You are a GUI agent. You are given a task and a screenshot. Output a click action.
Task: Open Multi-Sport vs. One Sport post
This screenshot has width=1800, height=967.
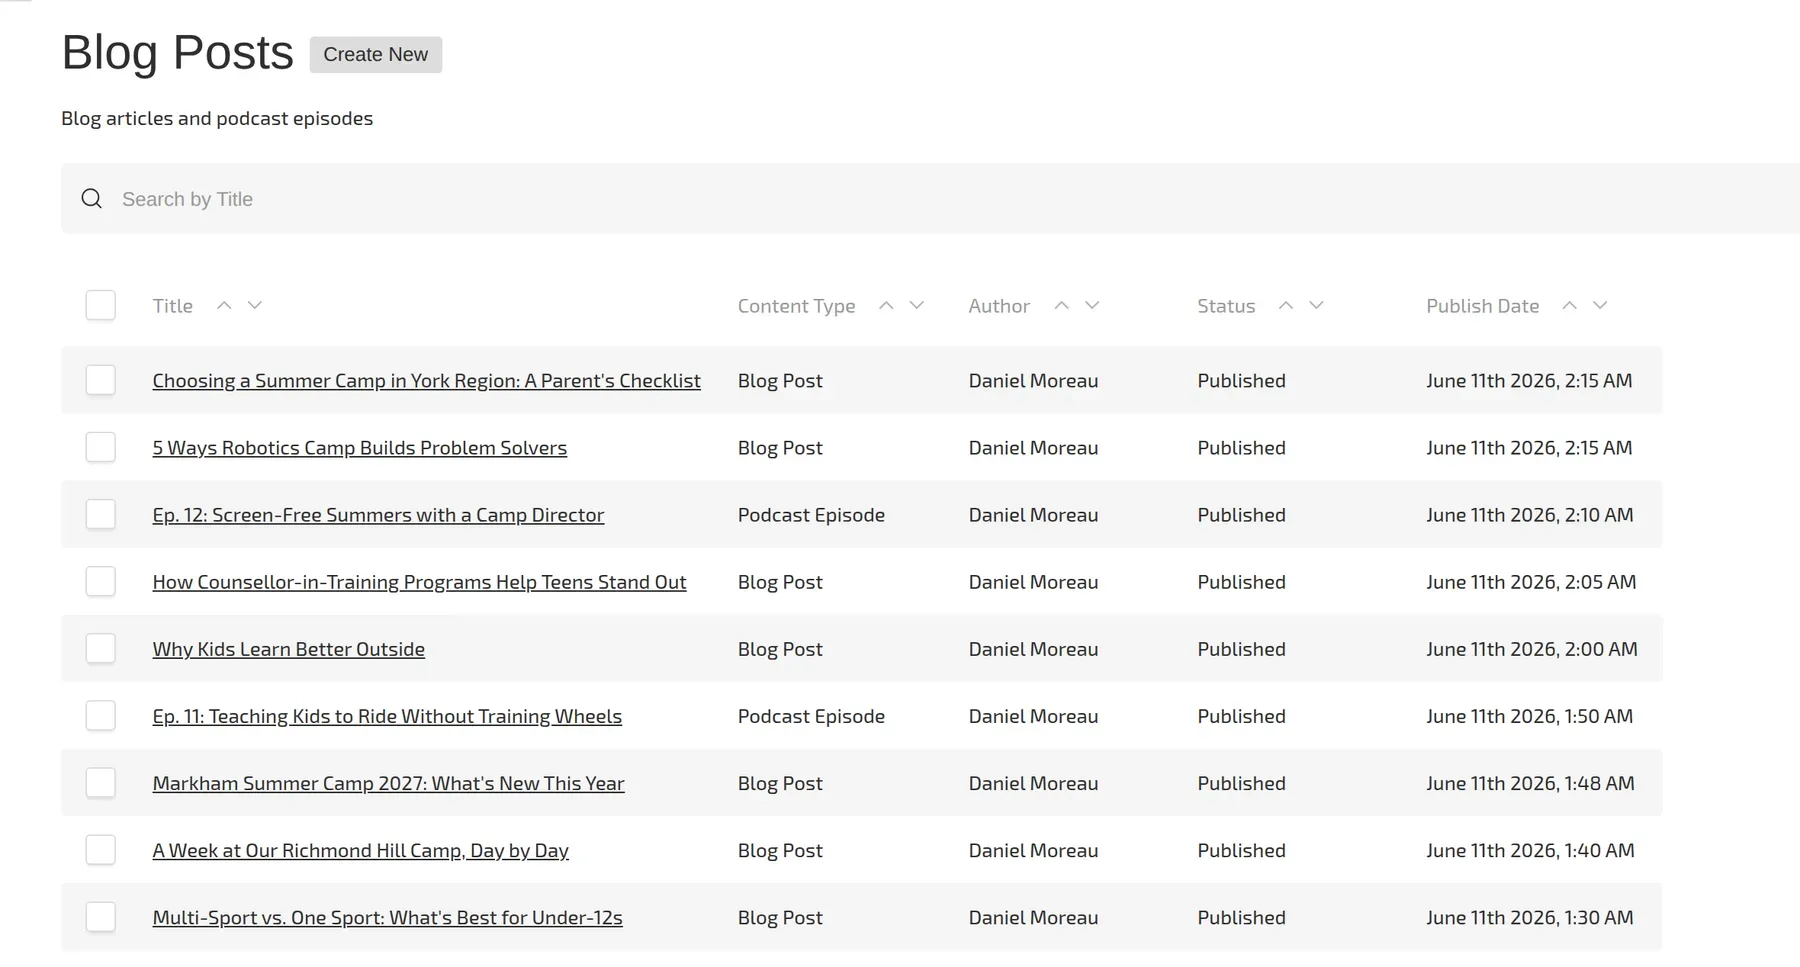(387, 917)
